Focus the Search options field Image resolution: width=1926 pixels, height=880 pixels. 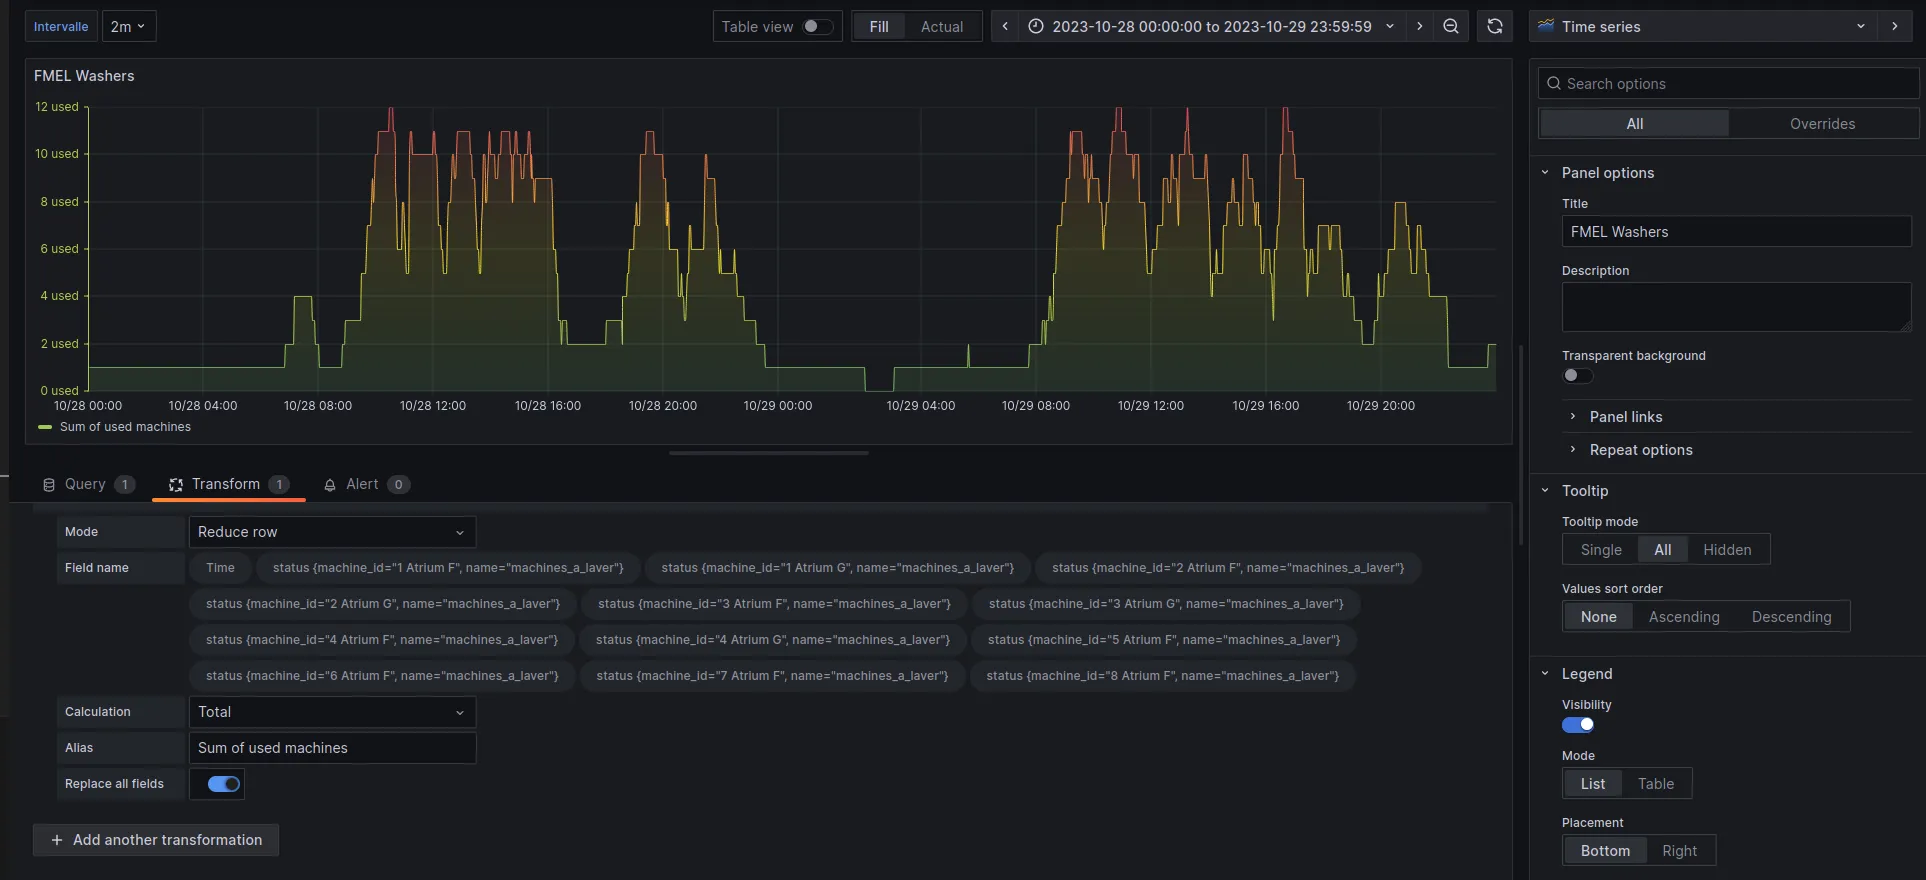pyautogui.click(x=1729, y=84)
